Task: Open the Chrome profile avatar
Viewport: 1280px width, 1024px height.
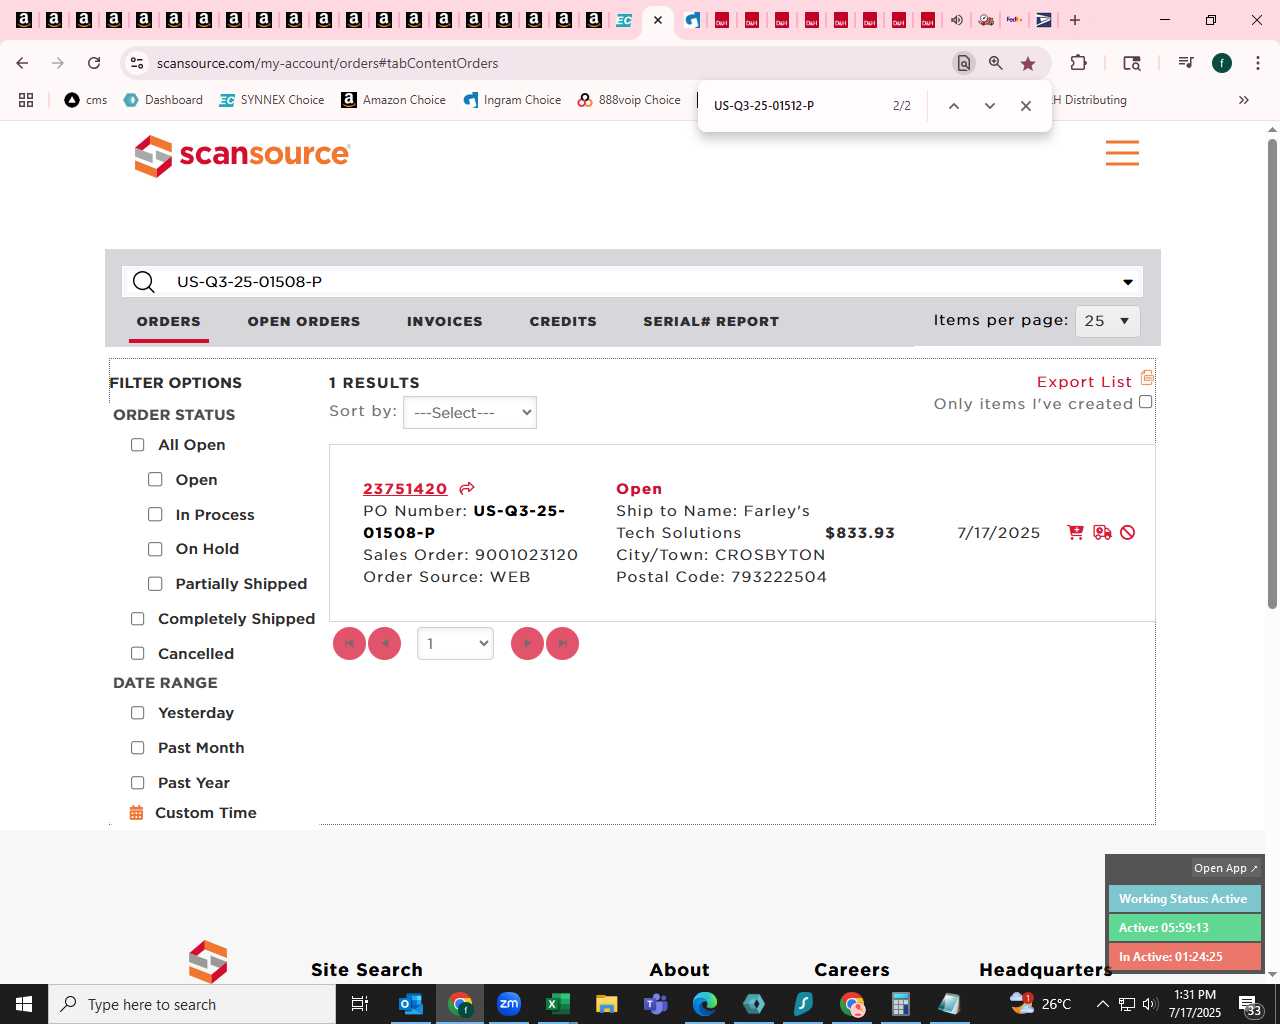Action: tap(1222, 63)
